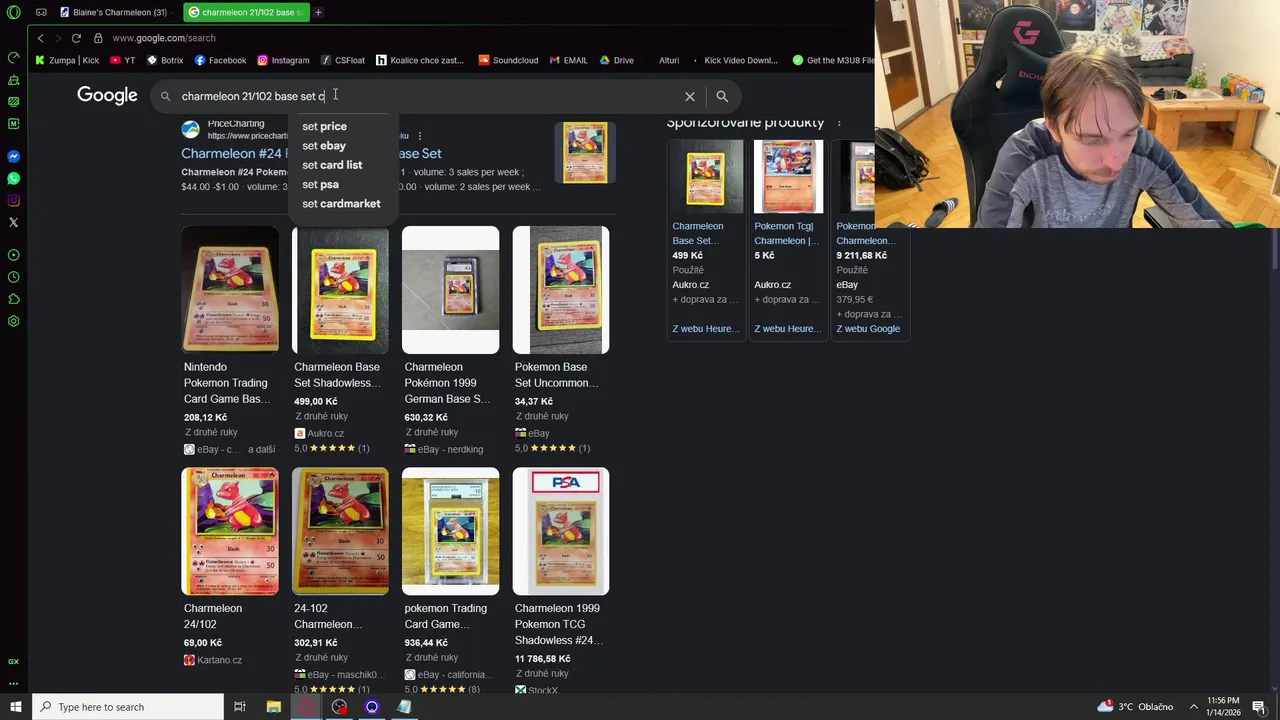Image resolution: width=1280 pixels, height=720 pixels.
Task: Click the address bar URL
Action: point(164,38)
